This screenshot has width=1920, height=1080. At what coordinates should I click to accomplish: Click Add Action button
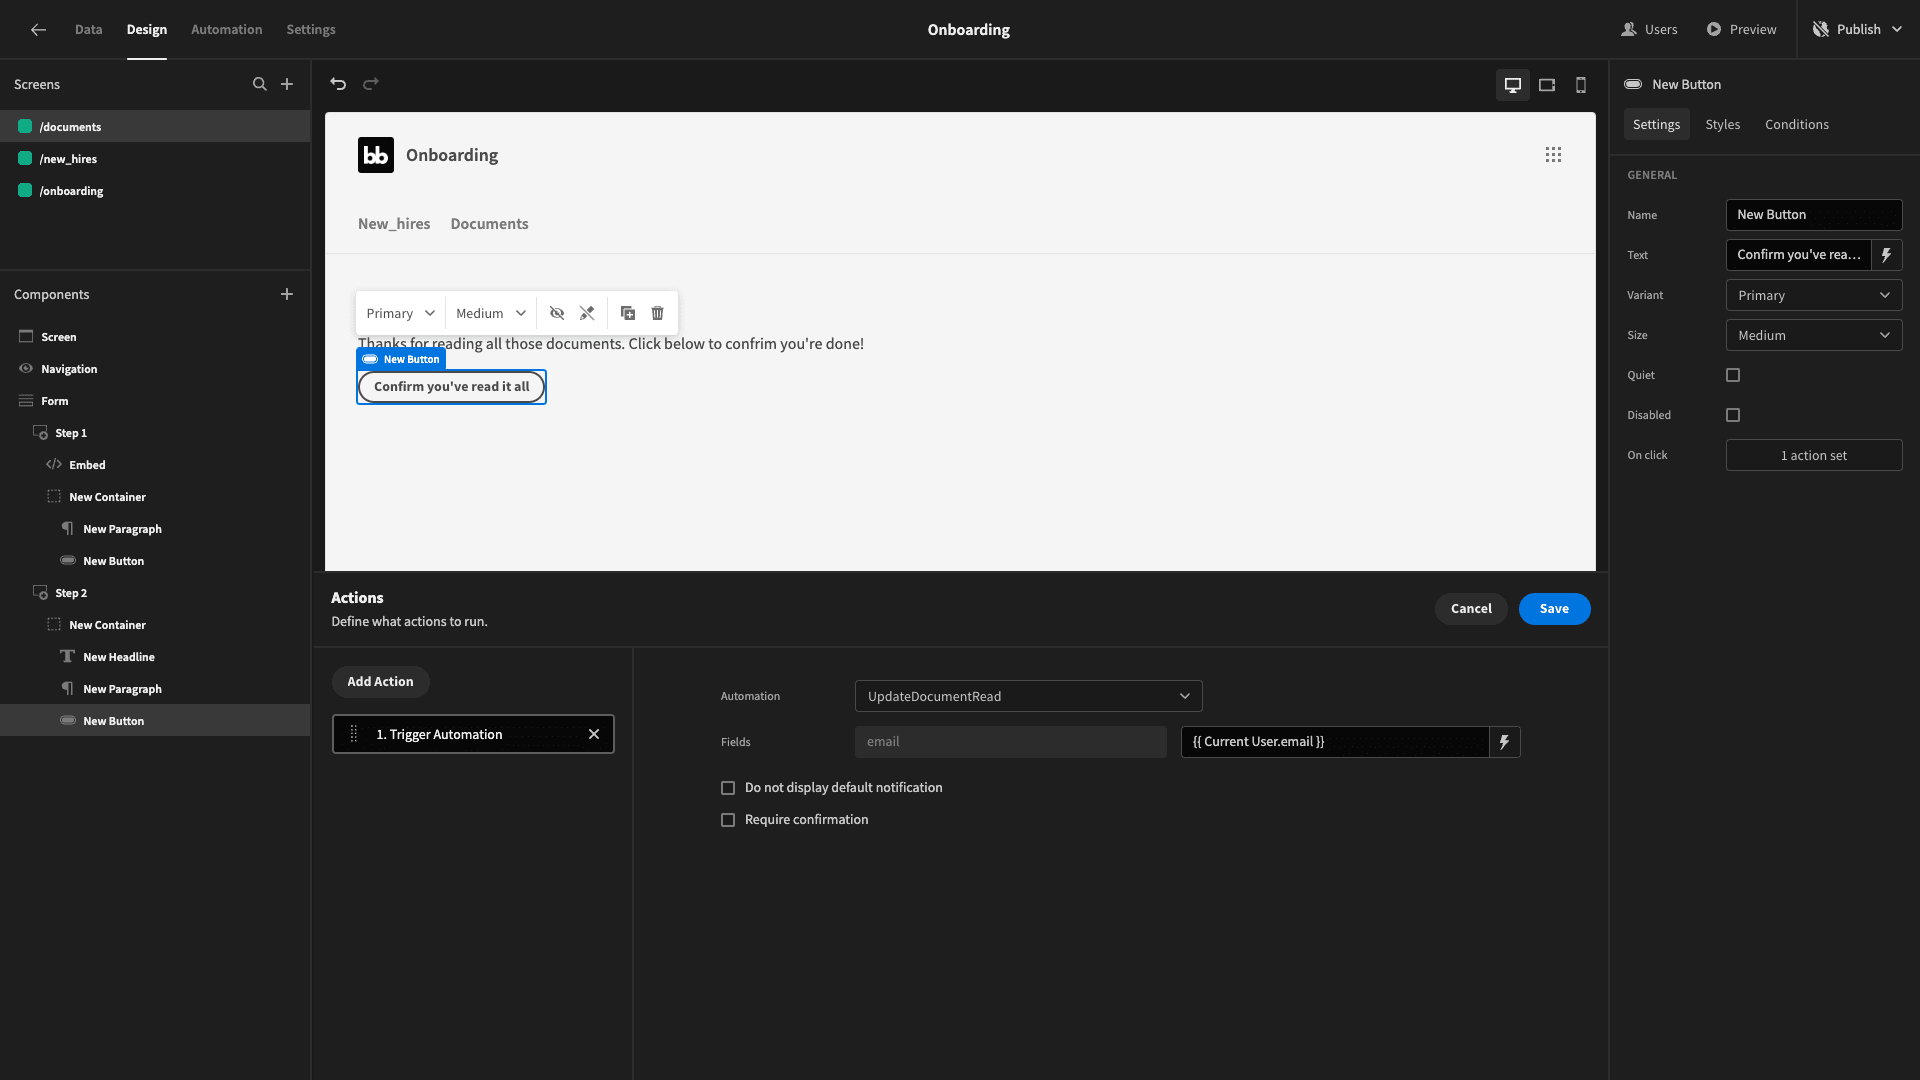pos(380,682)
